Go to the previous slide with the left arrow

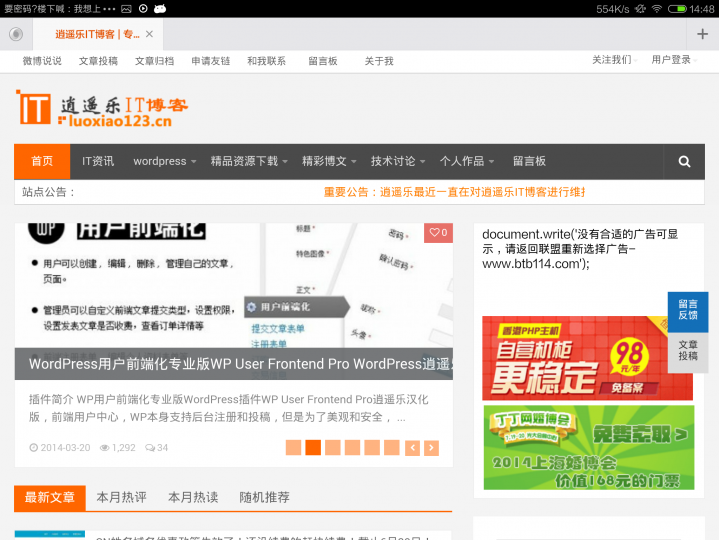[412, 448]
